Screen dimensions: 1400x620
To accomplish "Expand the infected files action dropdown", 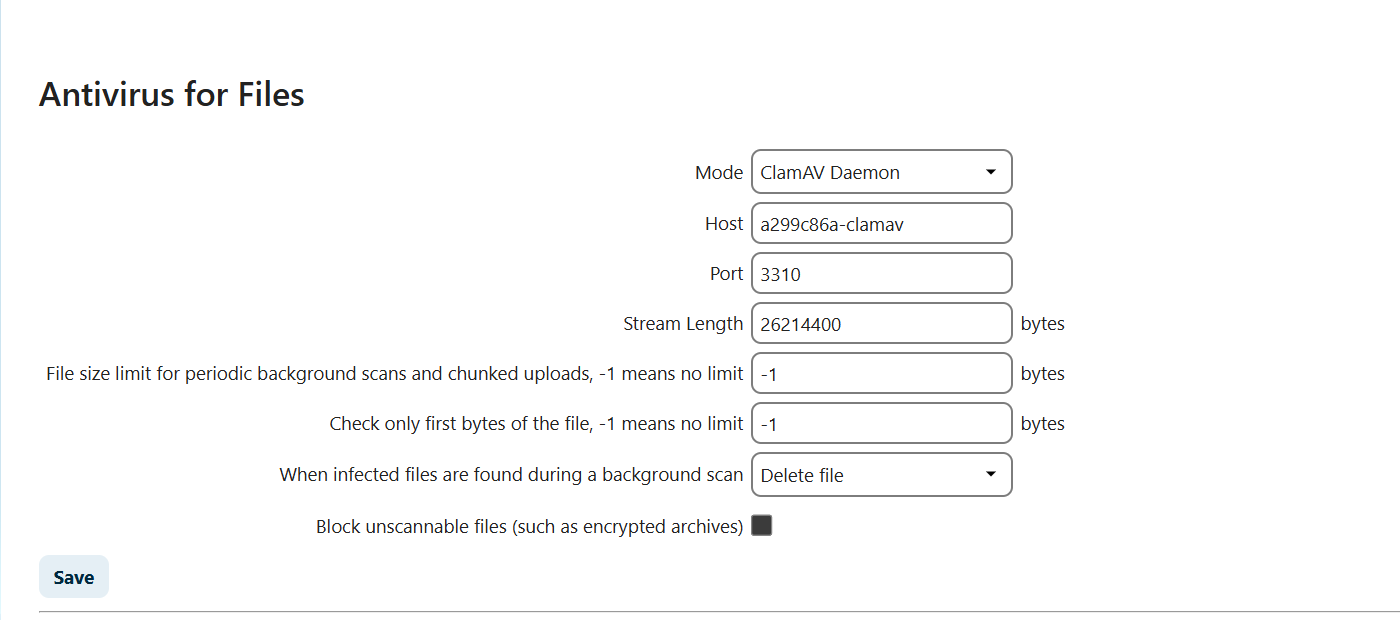I will (x=881, y=475).
